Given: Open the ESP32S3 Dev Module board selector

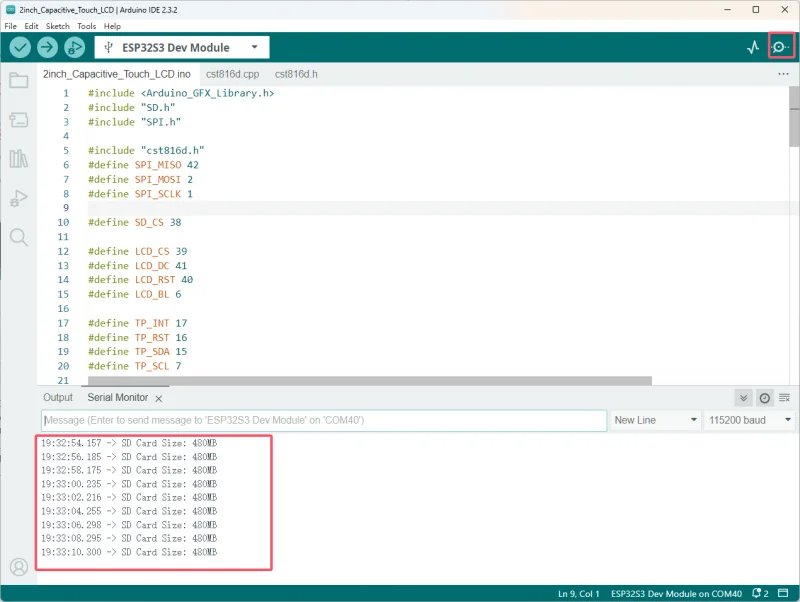Looking at the screenshot, I should pos(182,47).
